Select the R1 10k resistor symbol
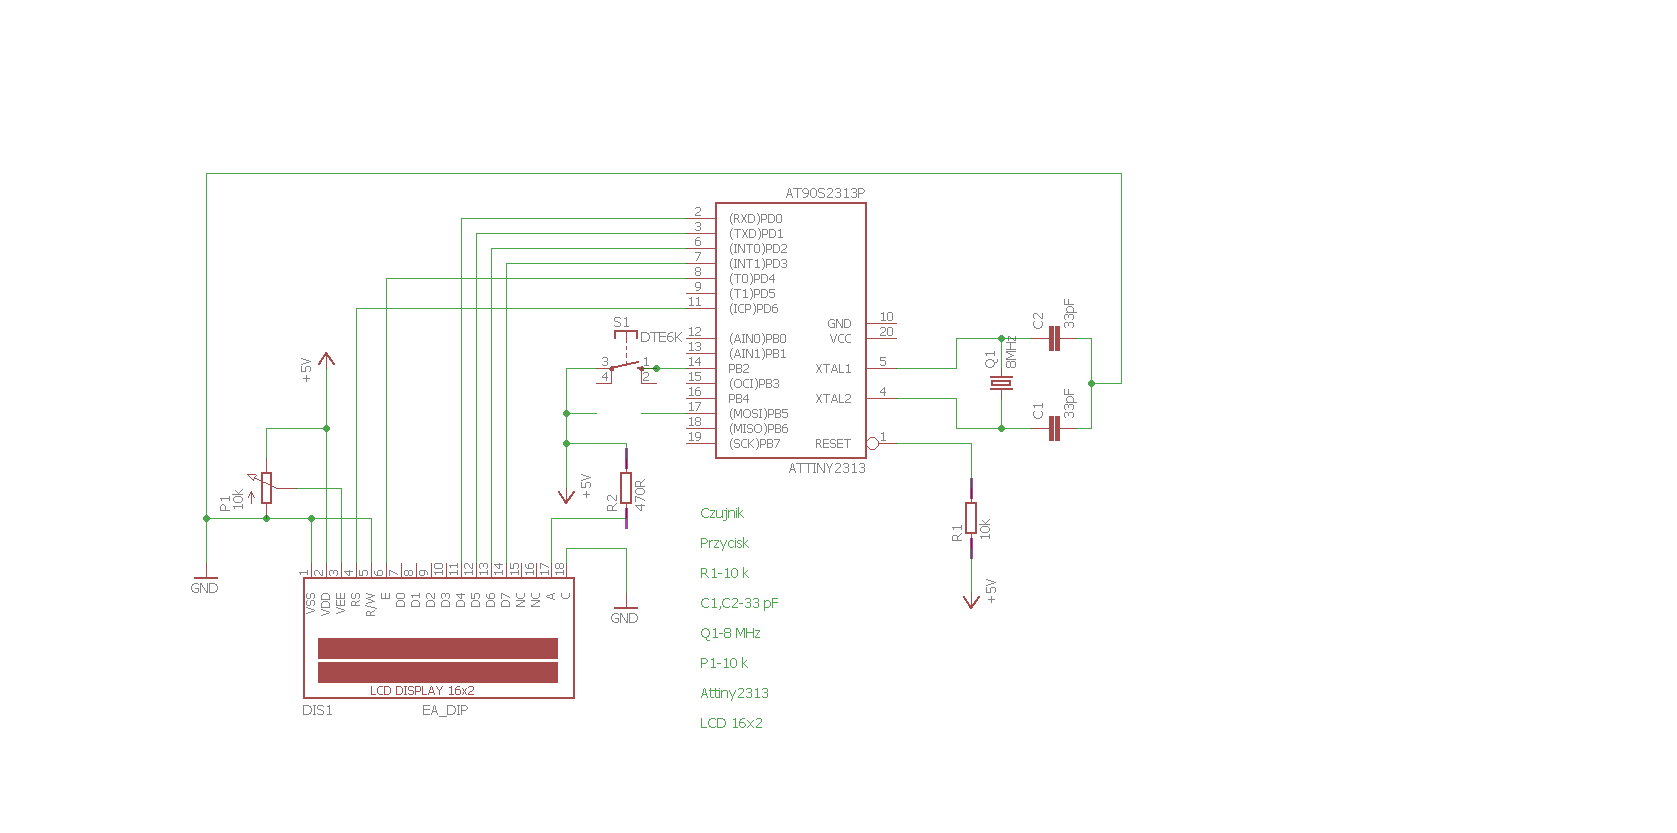This screenshot has height=833, width=1677. pos(971,518)
